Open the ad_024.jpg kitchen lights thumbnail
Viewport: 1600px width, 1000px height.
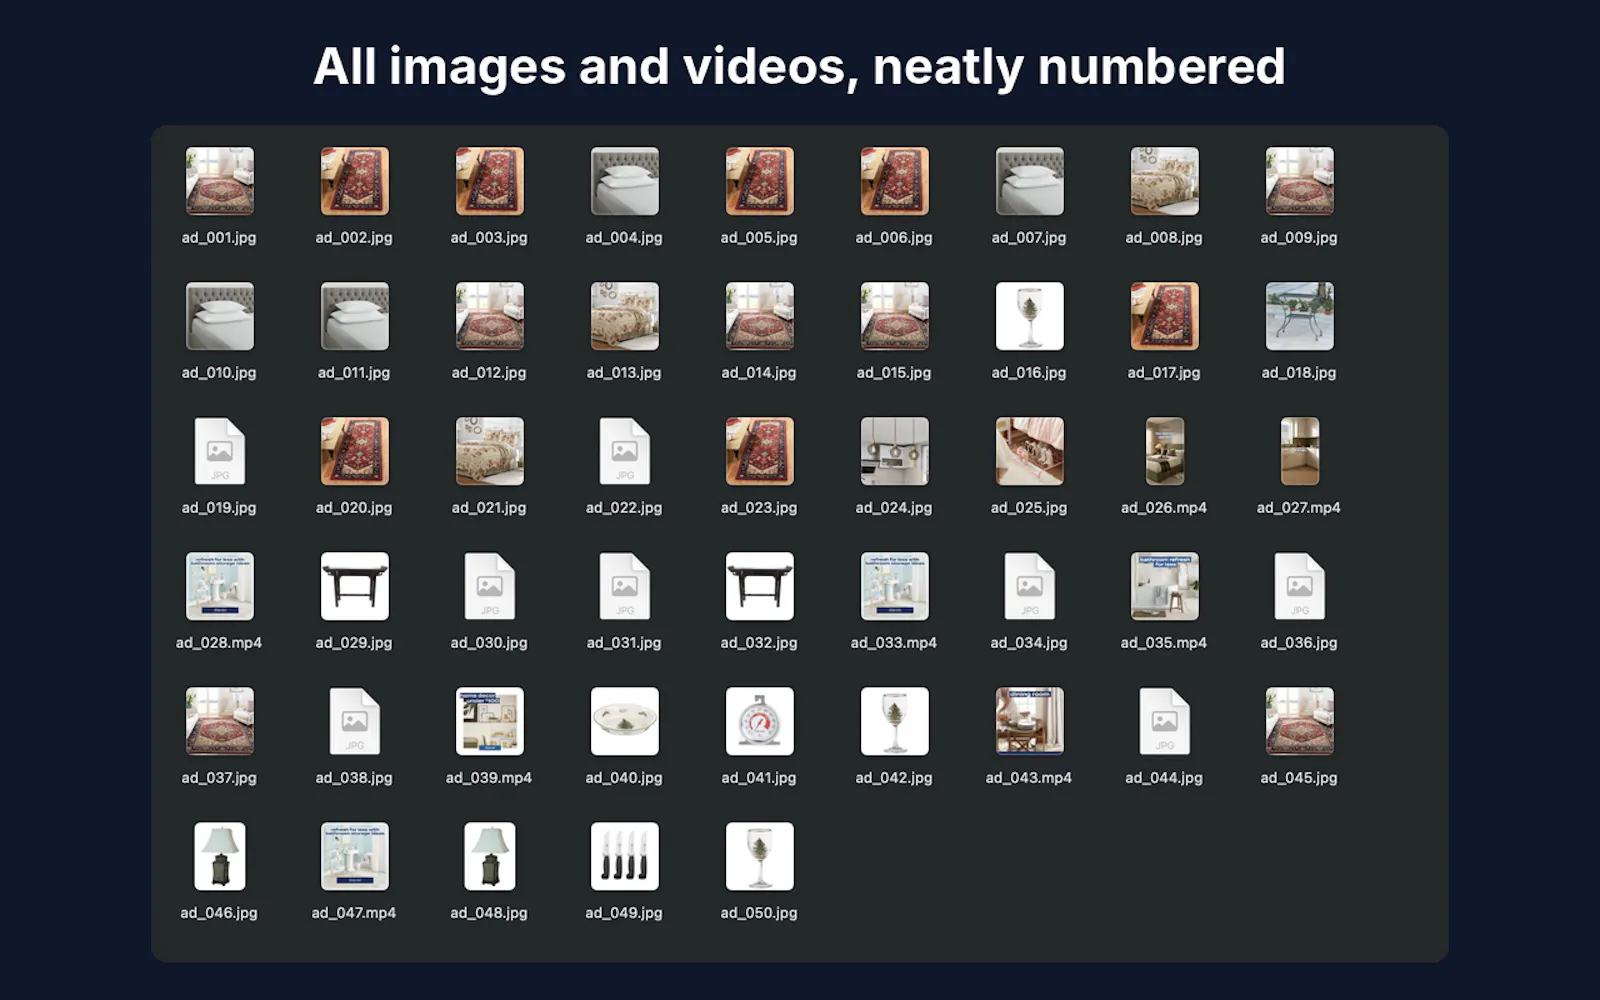[894, 451]
